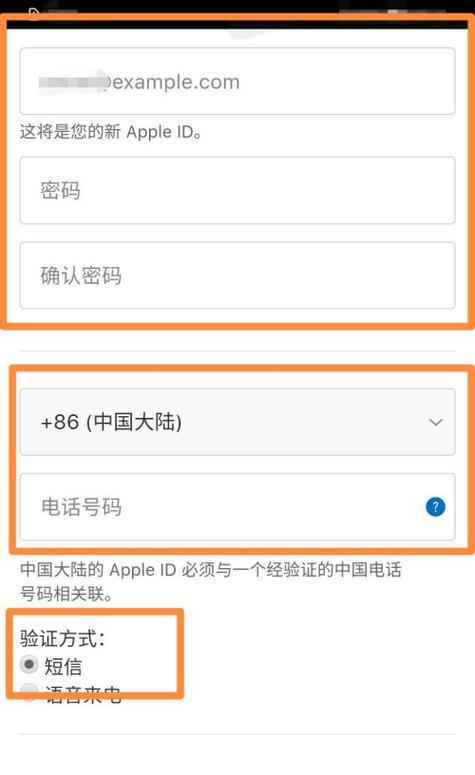
Task: Click the 短信 option label text
Action: pos(63,666)
